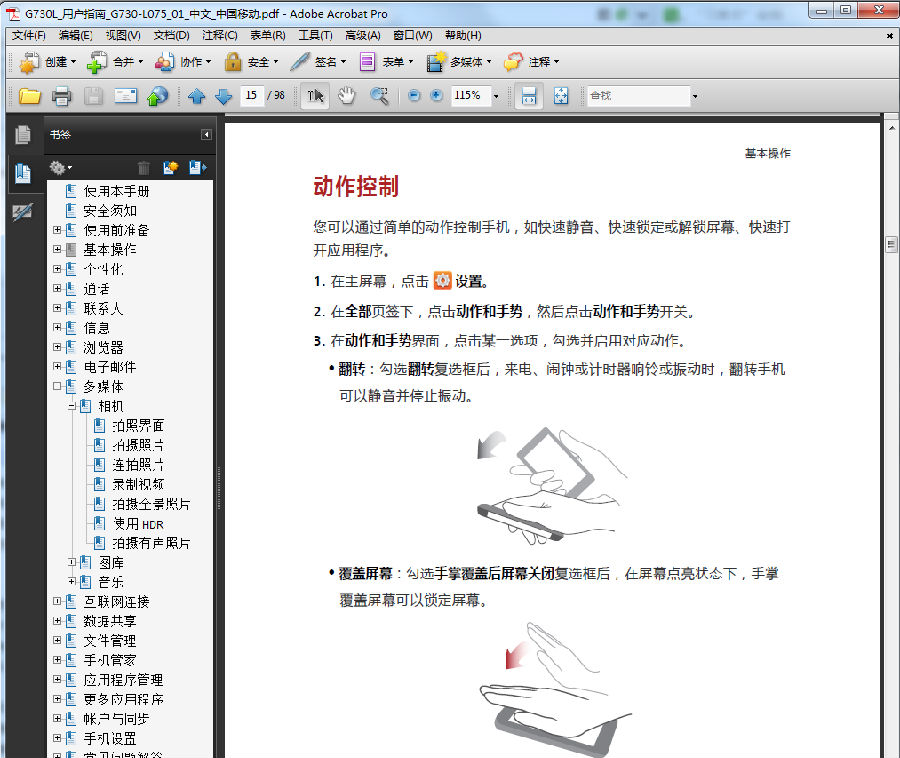This screenshot has width=900, height=758.
Task: Click the Print icon
Action: point(60,96)
